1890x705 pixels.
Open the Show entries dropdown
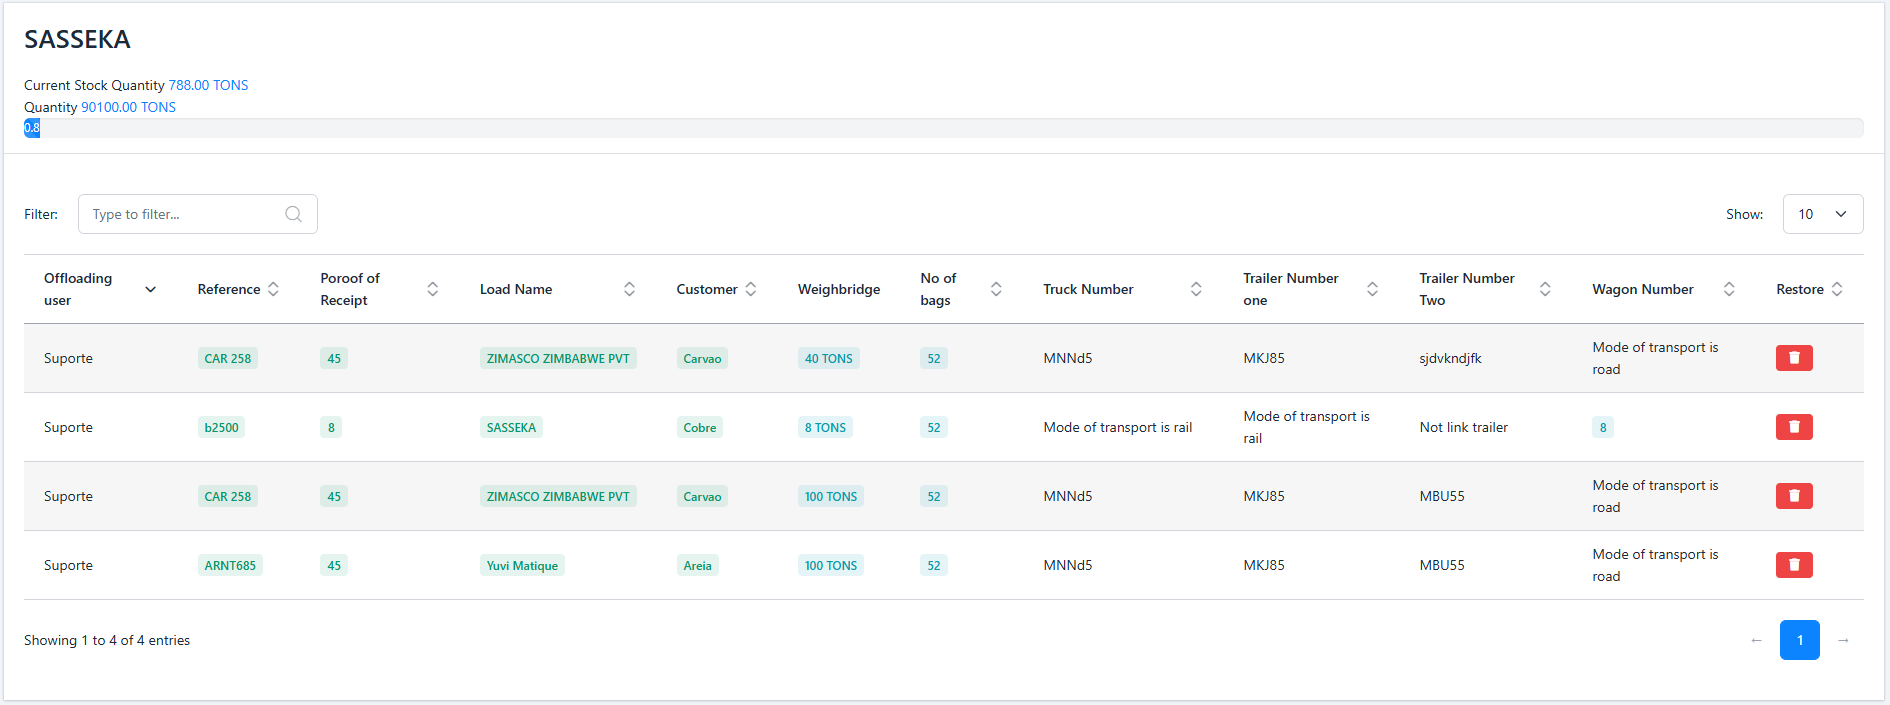(1822, 214)
